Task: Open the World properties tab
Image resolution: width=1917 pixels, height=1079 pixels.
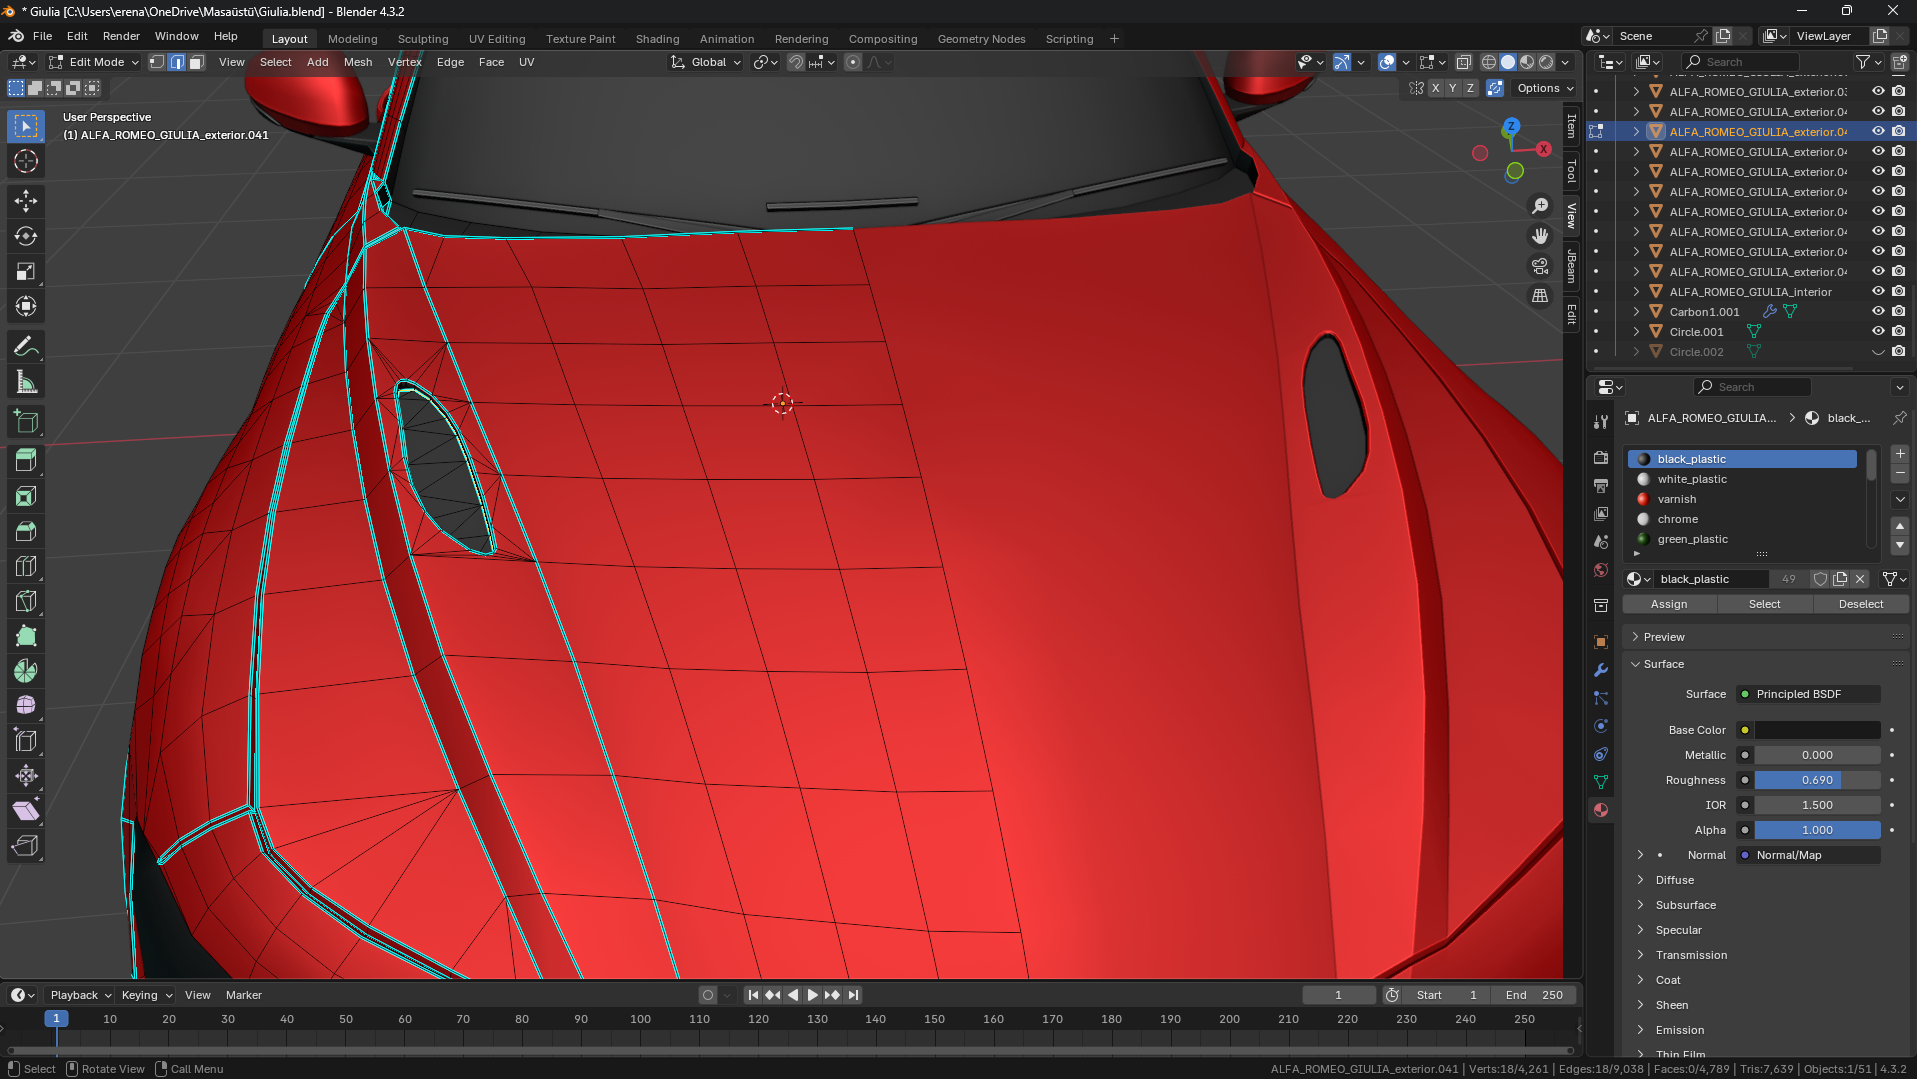Action: [1601, 570]
